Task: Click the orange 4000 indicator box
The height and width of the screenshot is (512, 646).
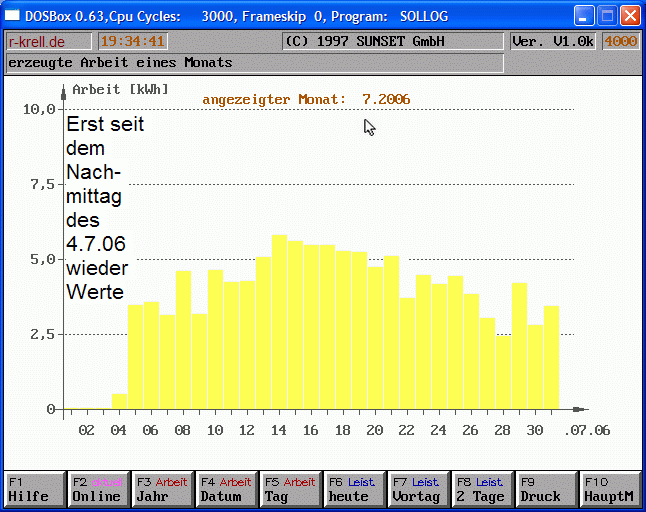Action: (621, 41)
